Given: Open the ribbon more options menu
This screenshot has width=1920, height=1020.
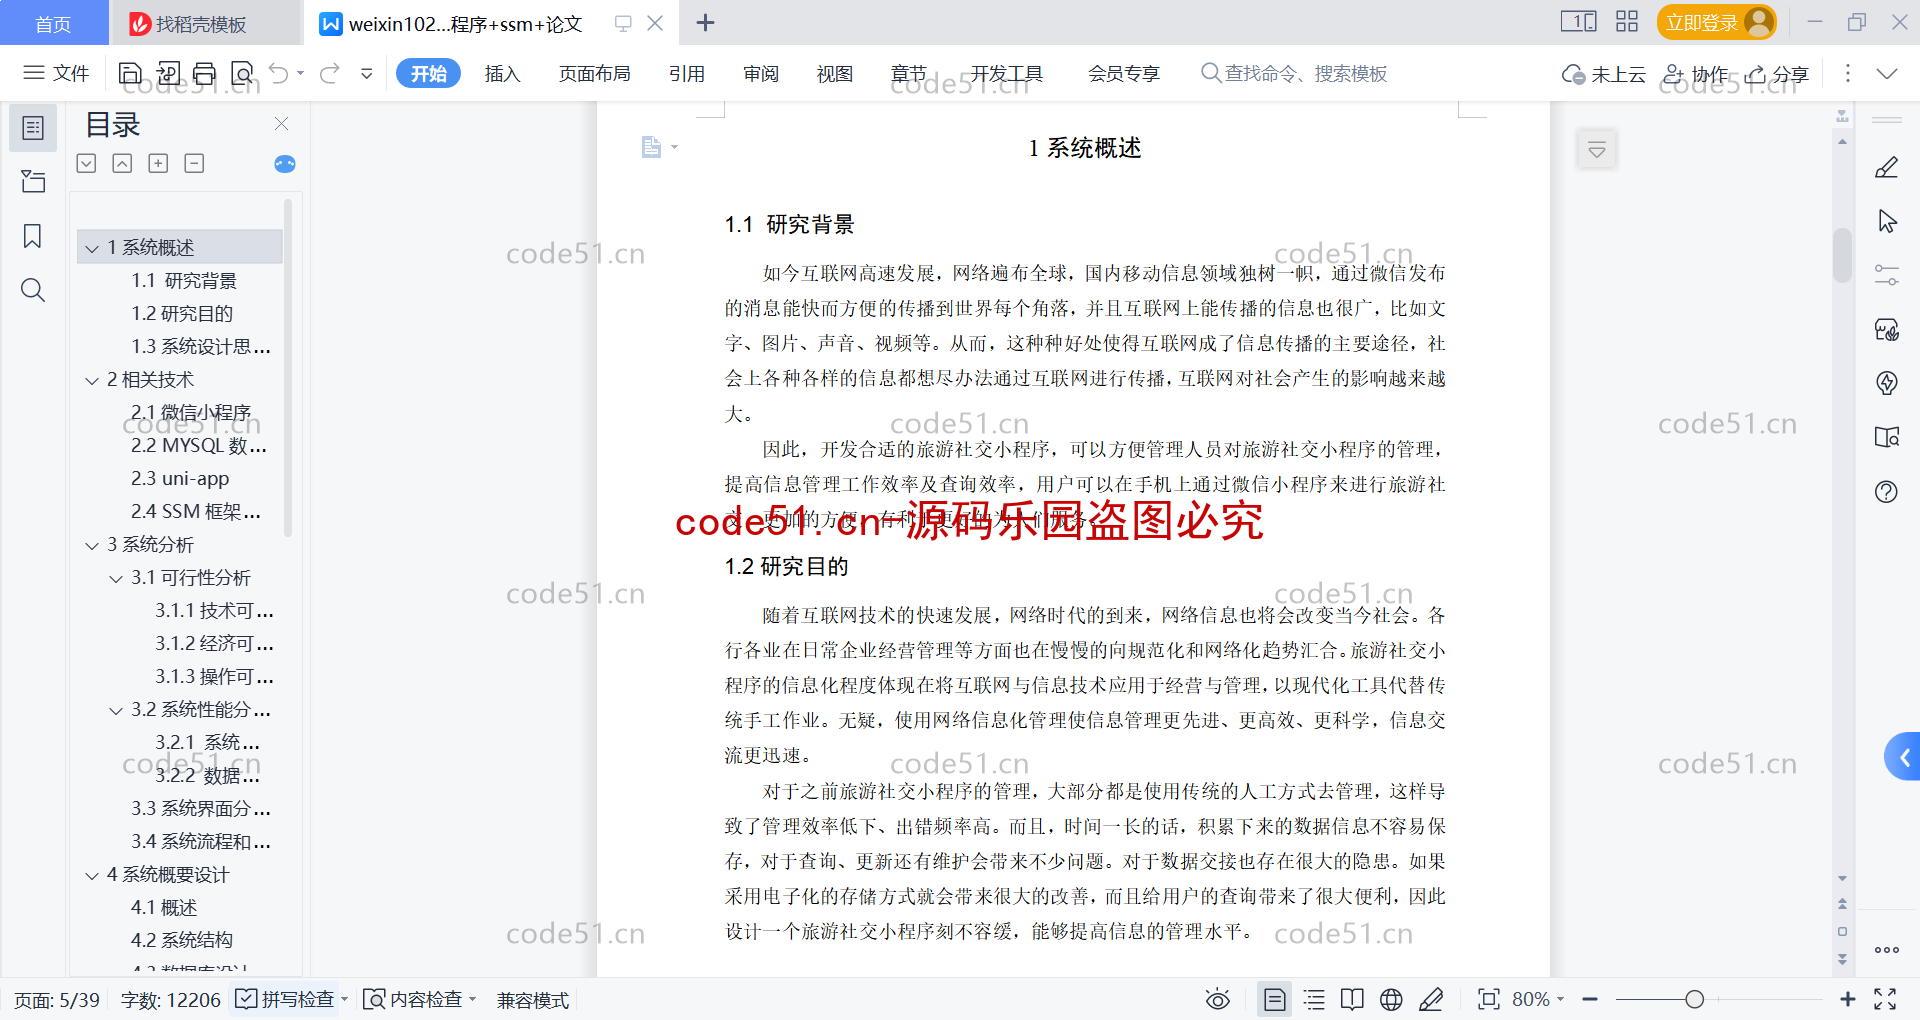Looking at the screenshot, I should coord(1847,73).
